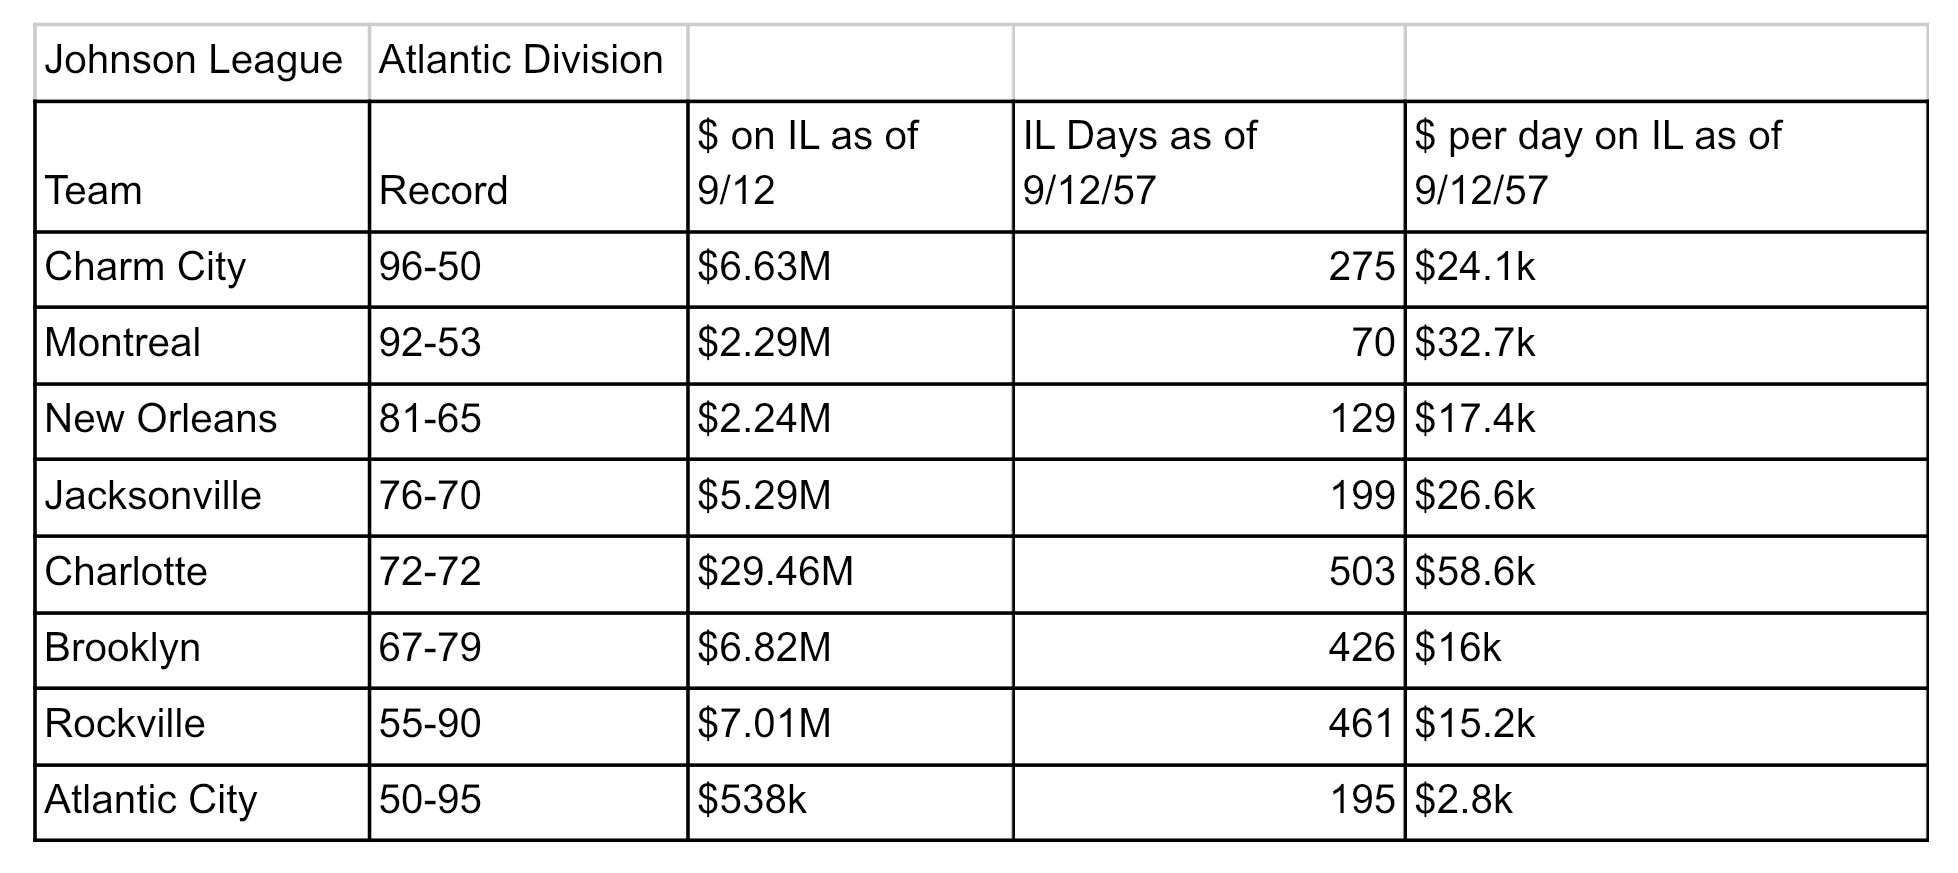This screenshot has width=1958, height=873.
Task: Select the Johnson League header cell
Action: 202,62
